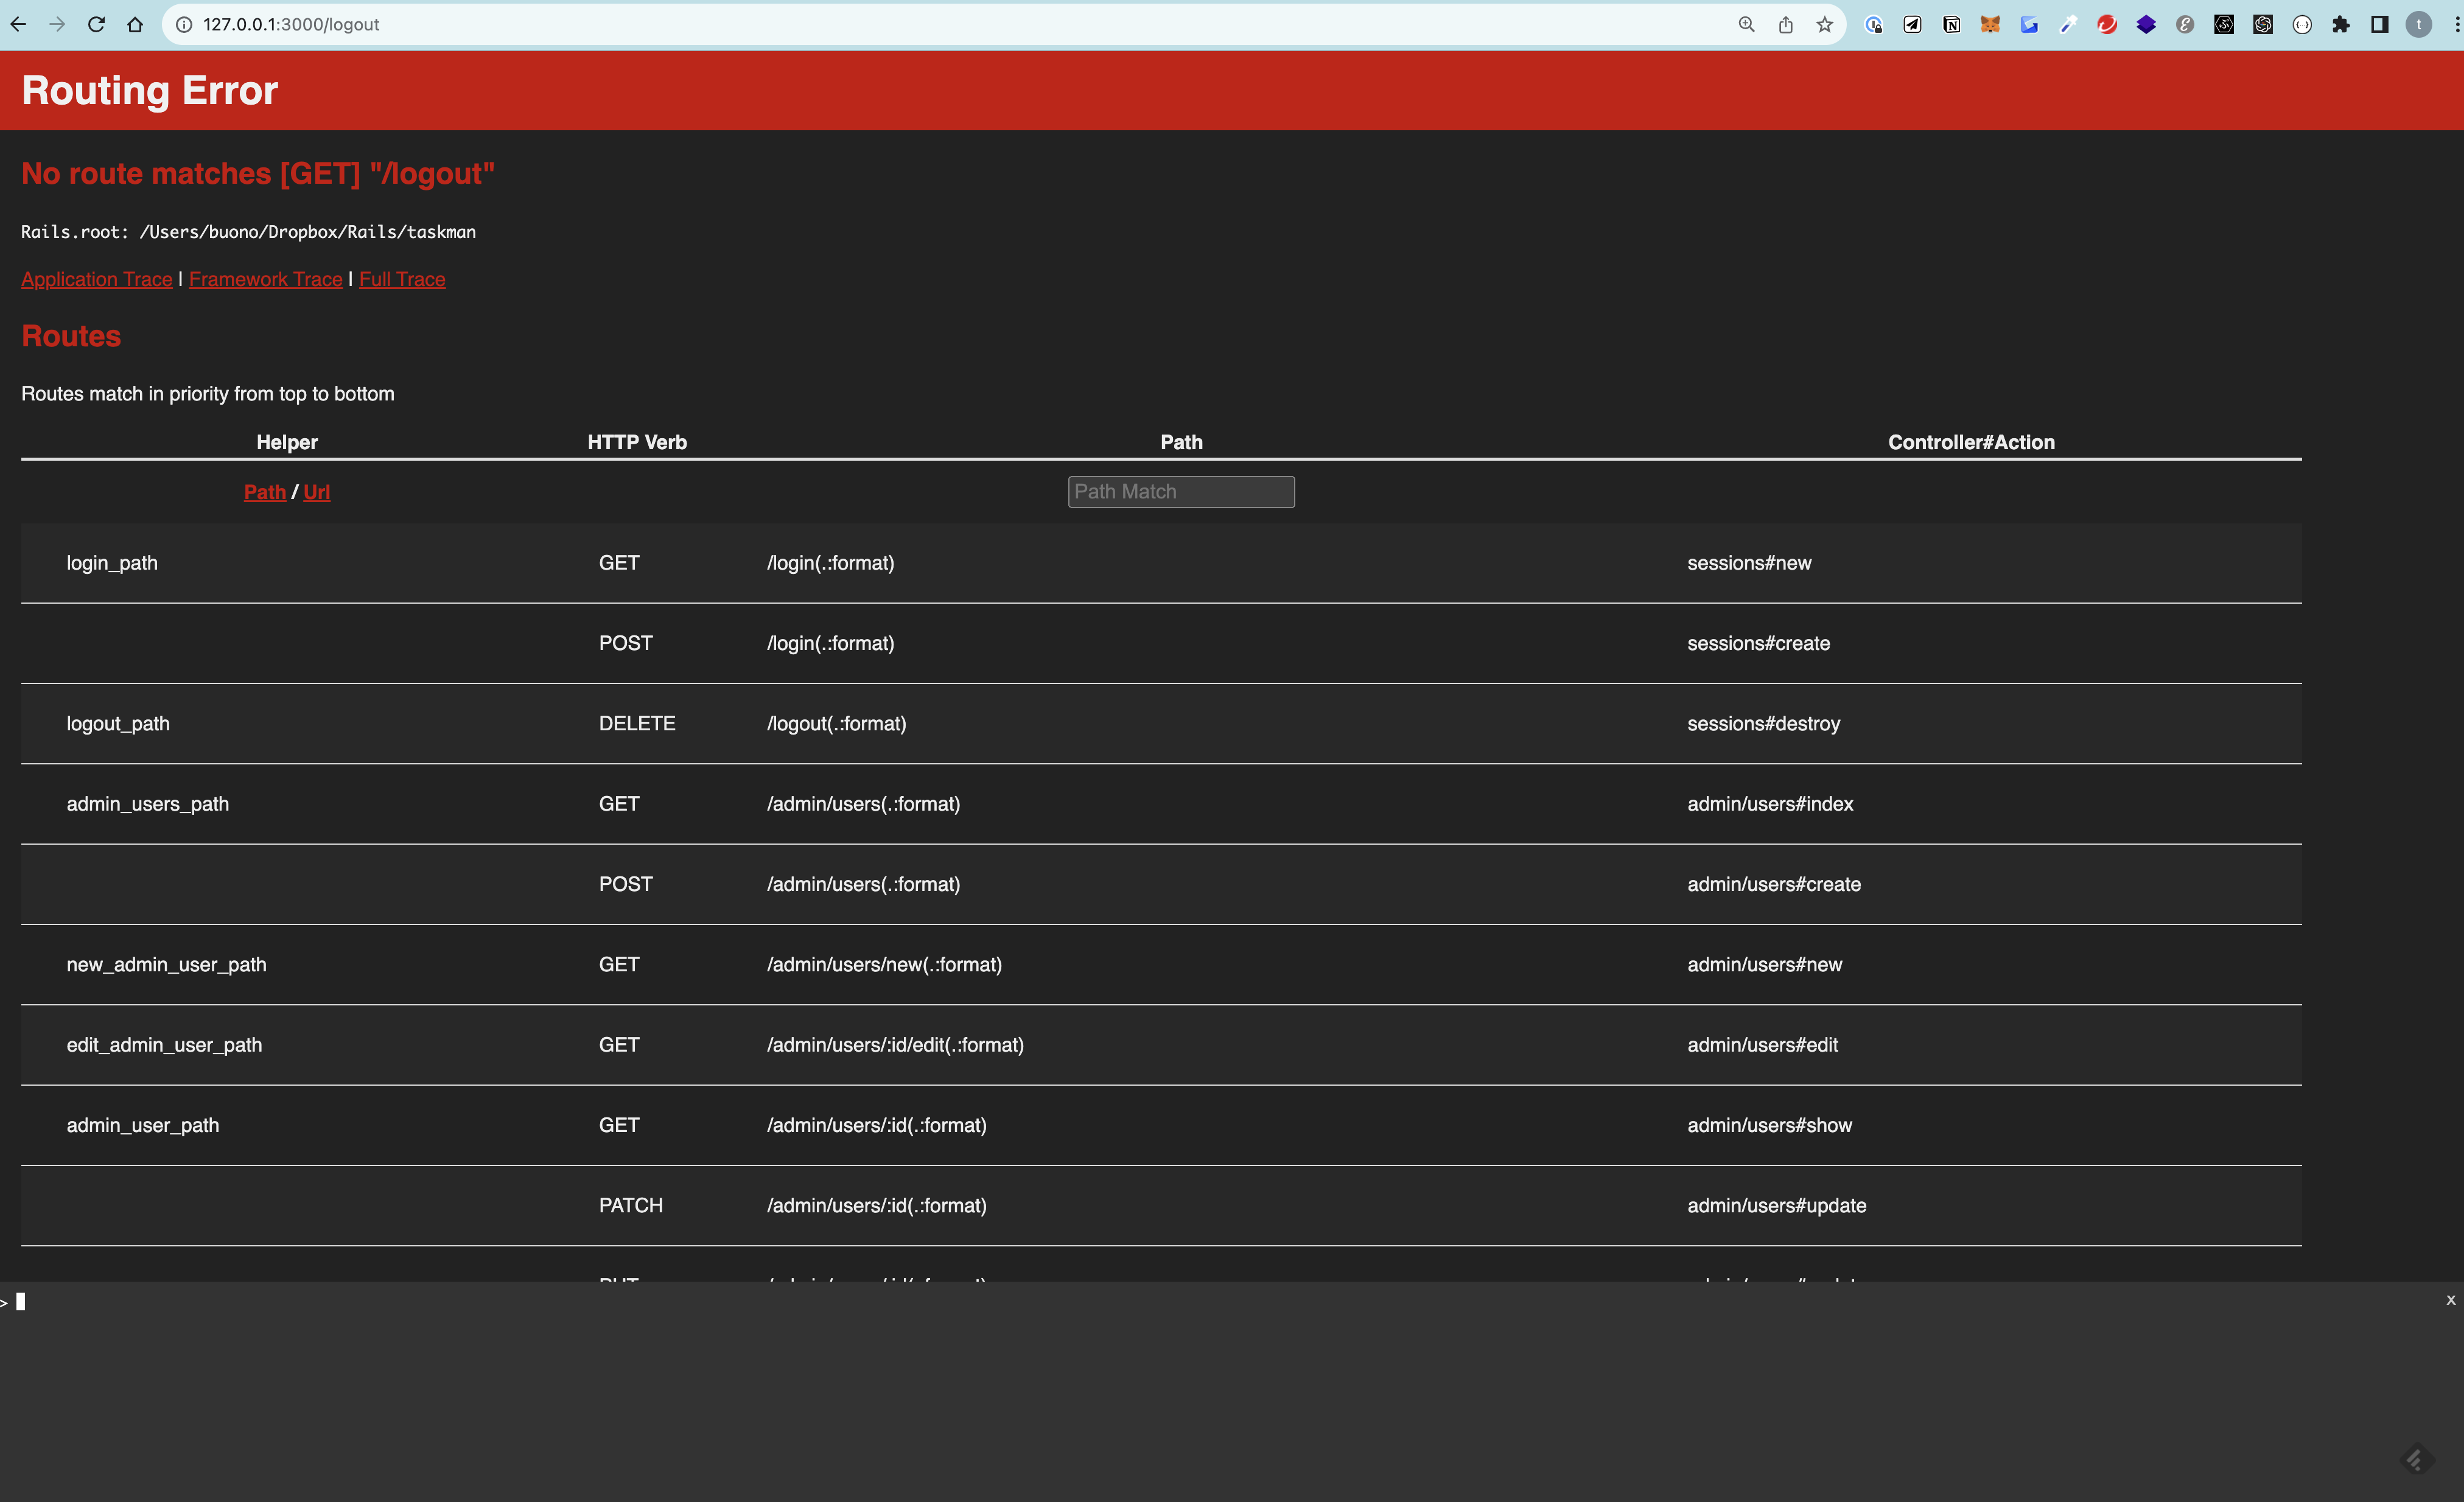Image resolution: width=2464 pixels, height=1502 pixels.
Task: Click the No route matches error heading
Action: click(258, 174)
